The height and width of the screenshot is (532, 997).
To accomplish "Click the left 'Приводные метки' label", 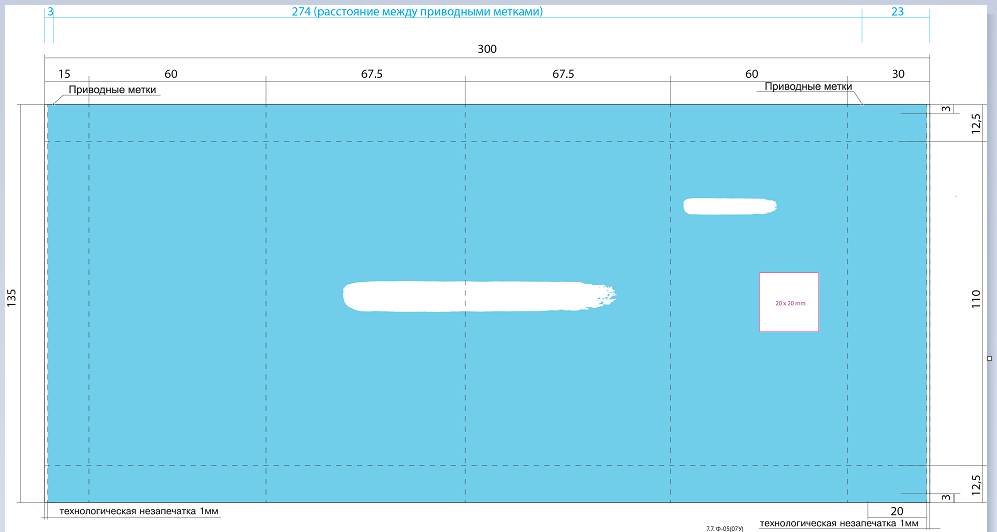I will (112, 90).
